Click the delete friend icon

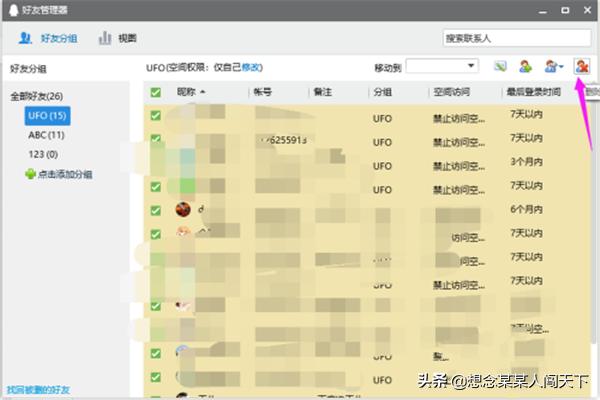[x=582, y=67]
